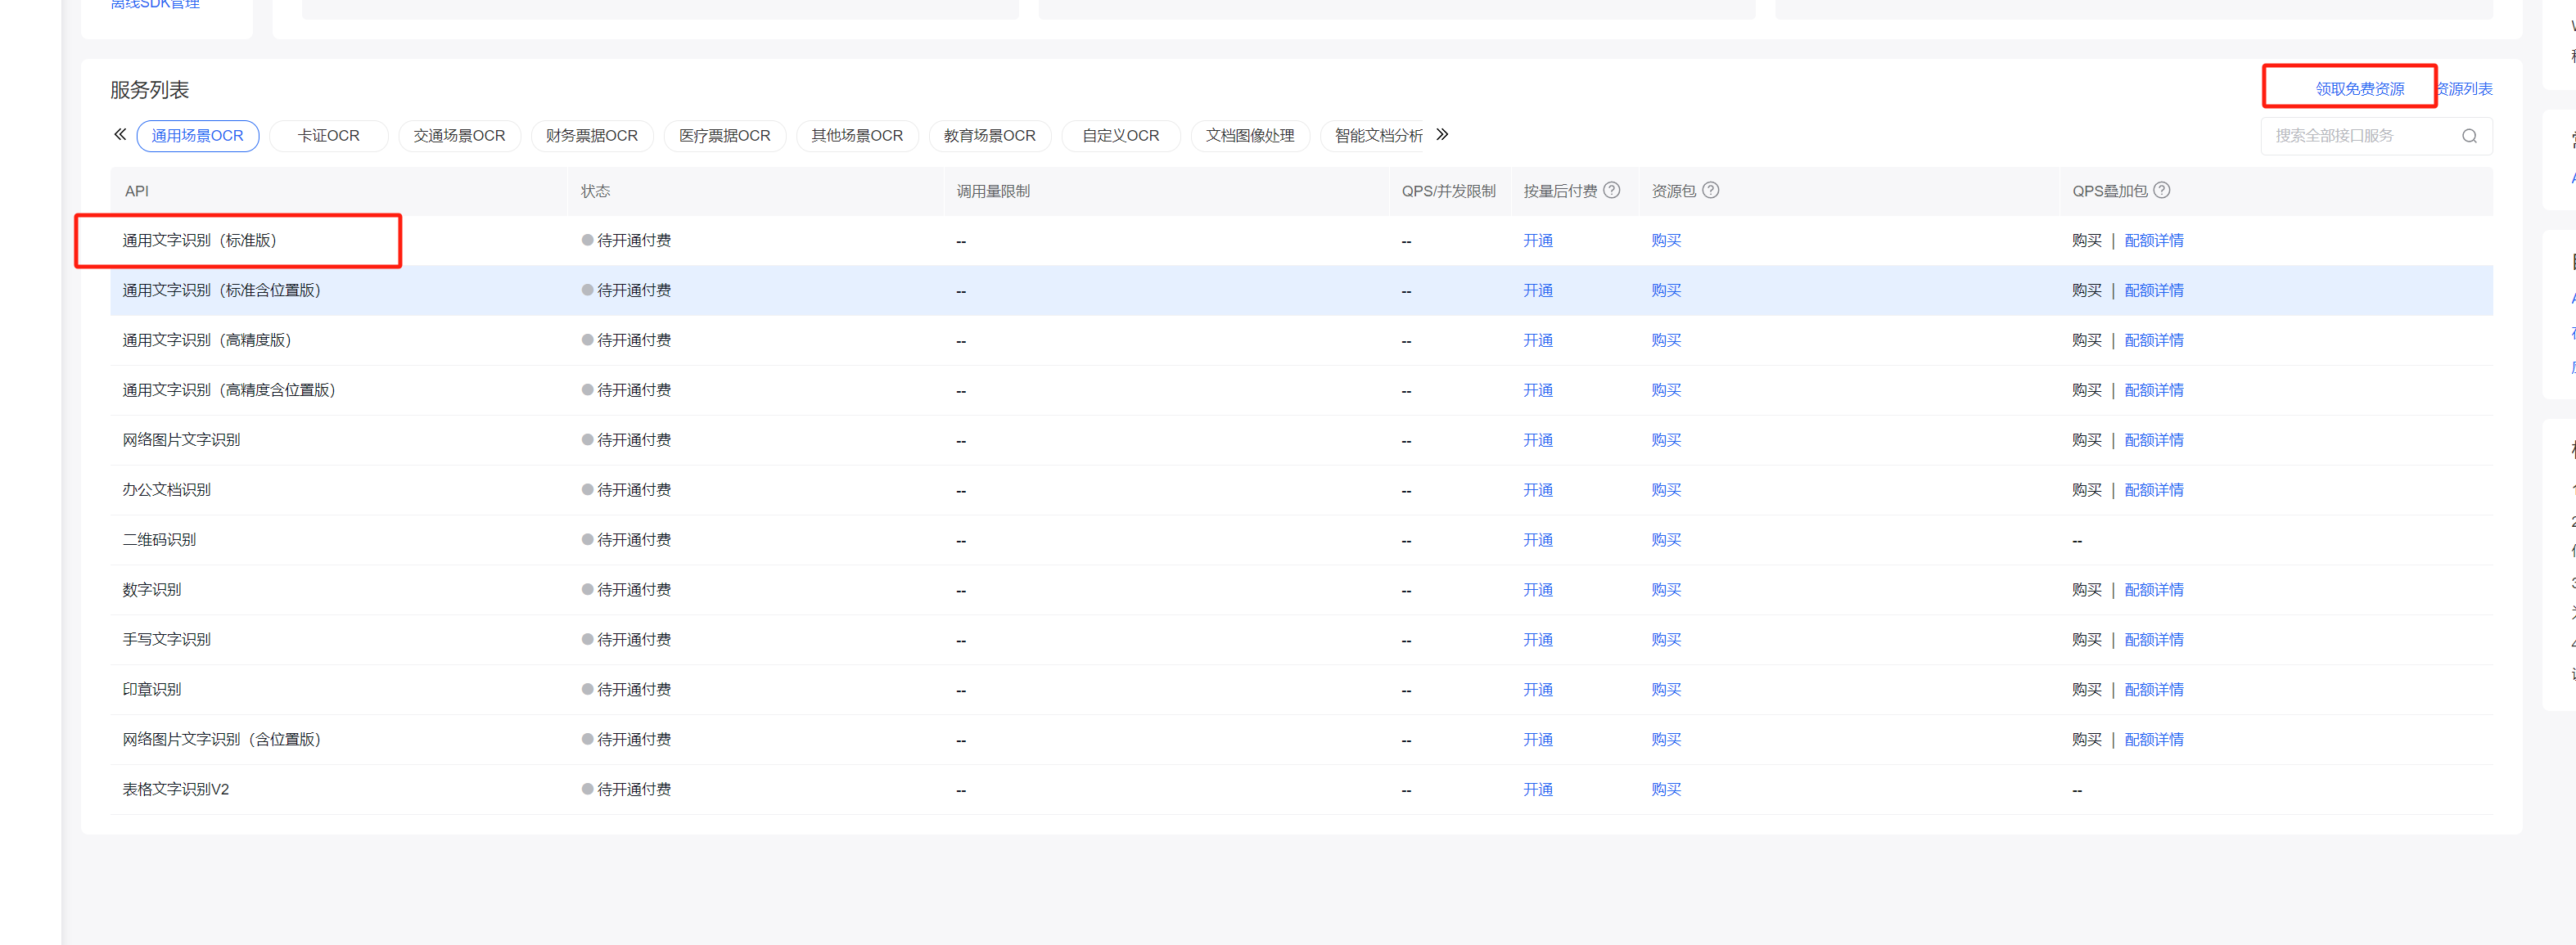The image size is (2576, 945).
Task: Click 开通 for 印章识别
Action: click(1537, 691)
